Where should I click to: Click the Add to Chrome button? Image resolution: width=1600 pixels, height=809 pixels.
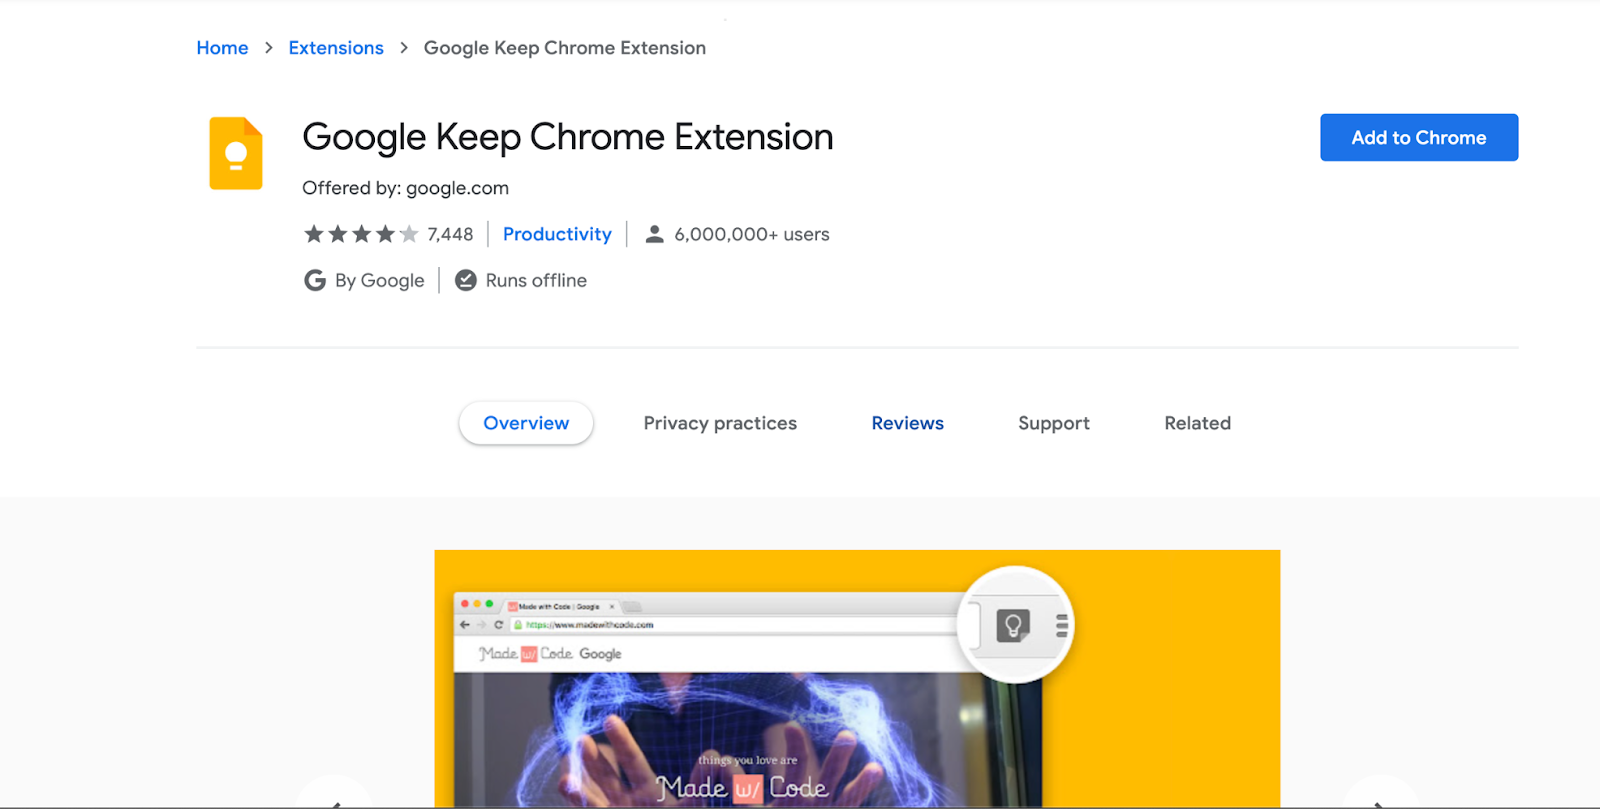click(1419, 137)
